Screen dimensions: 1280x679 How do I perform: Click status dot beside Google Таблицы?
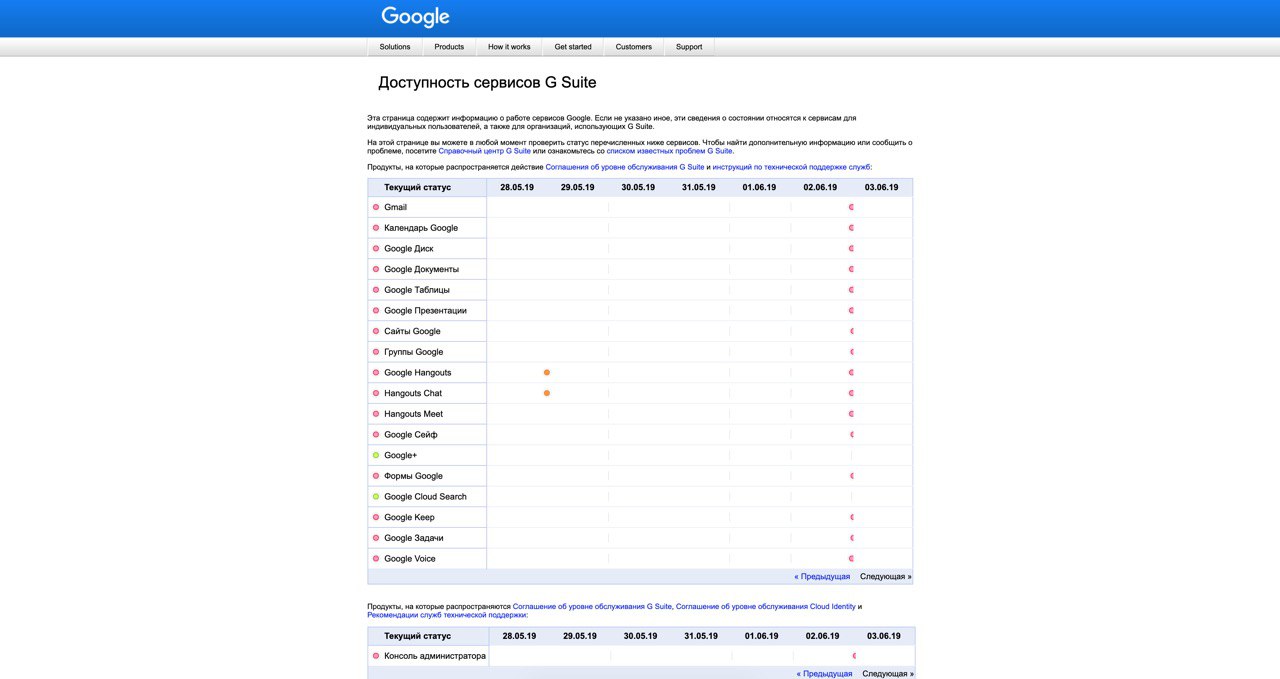[x=376, y=290]
